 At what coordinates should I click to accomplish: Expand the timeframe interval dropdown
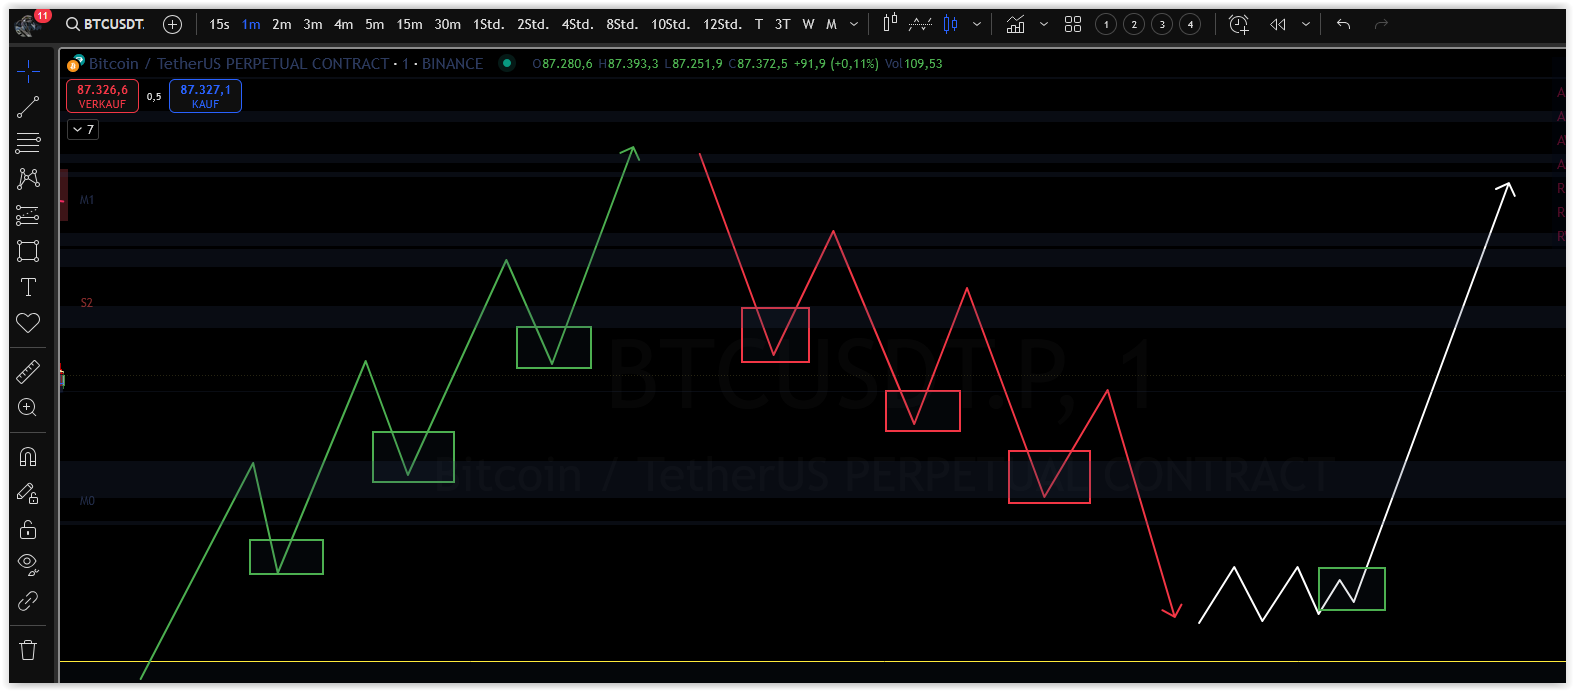pos(854,24)
